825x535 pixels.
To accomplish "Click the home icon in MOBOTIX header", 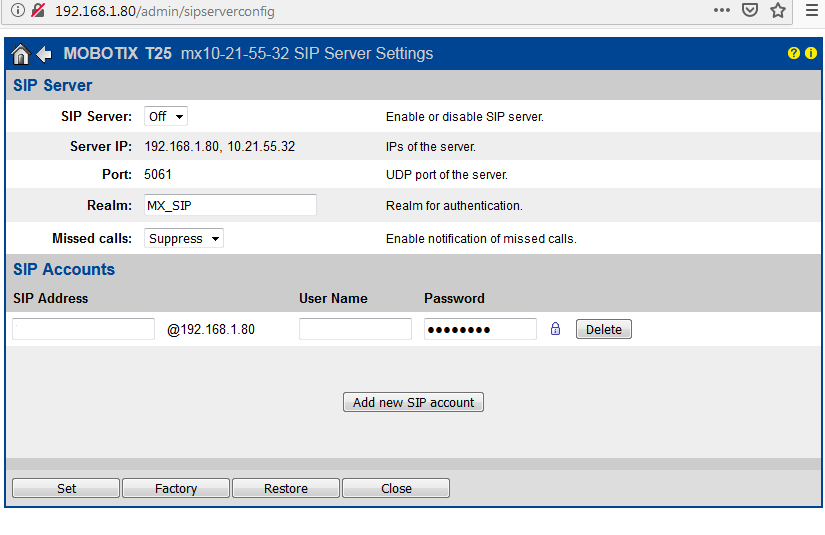I will coord(21,54).
